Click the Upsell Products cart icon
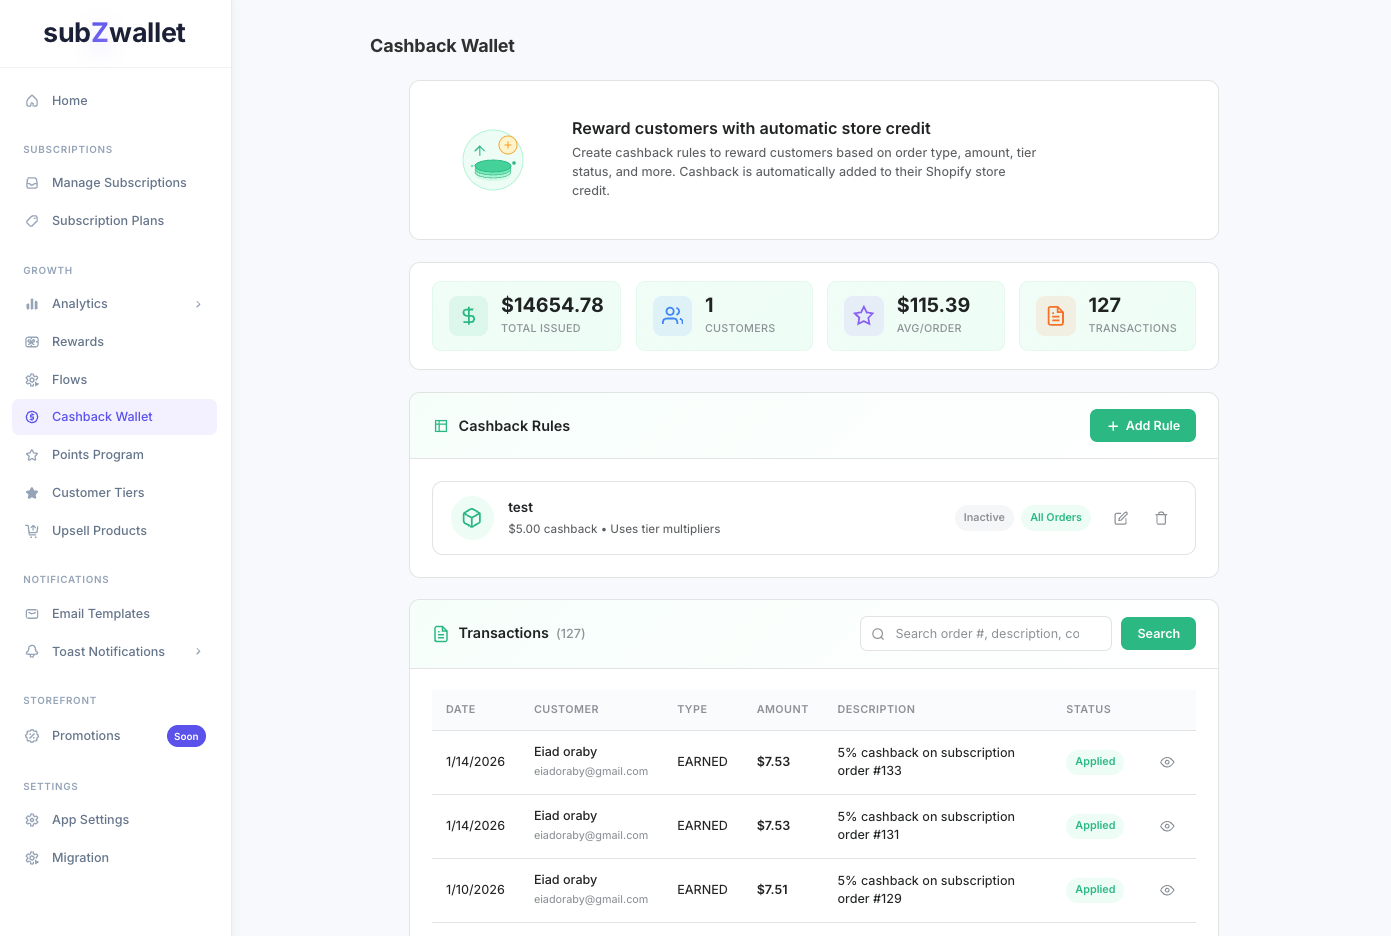The height and width of the screenshot is (936, 1391). coord(32,531)
